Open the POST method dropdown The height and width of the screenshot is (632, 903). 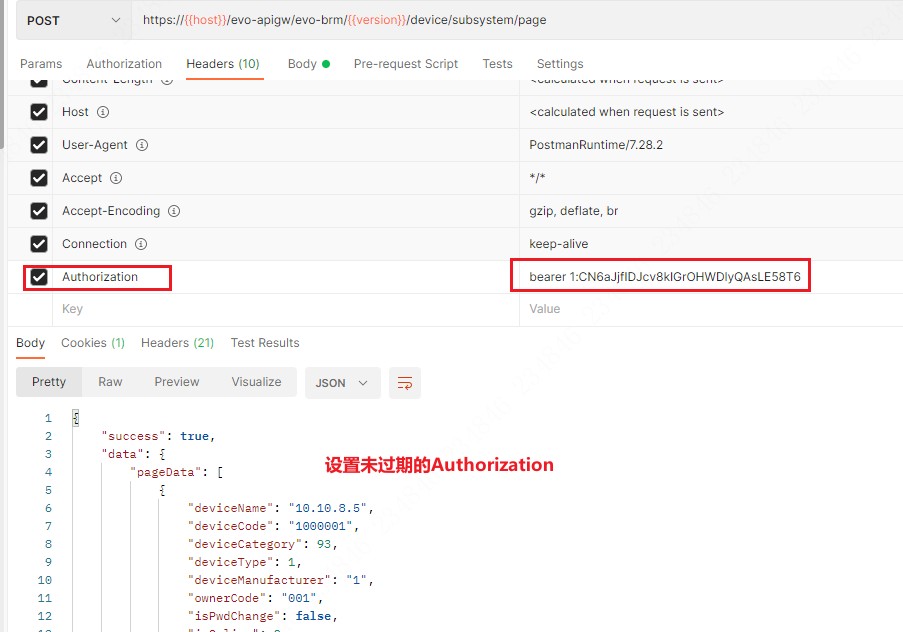(65, 20)
